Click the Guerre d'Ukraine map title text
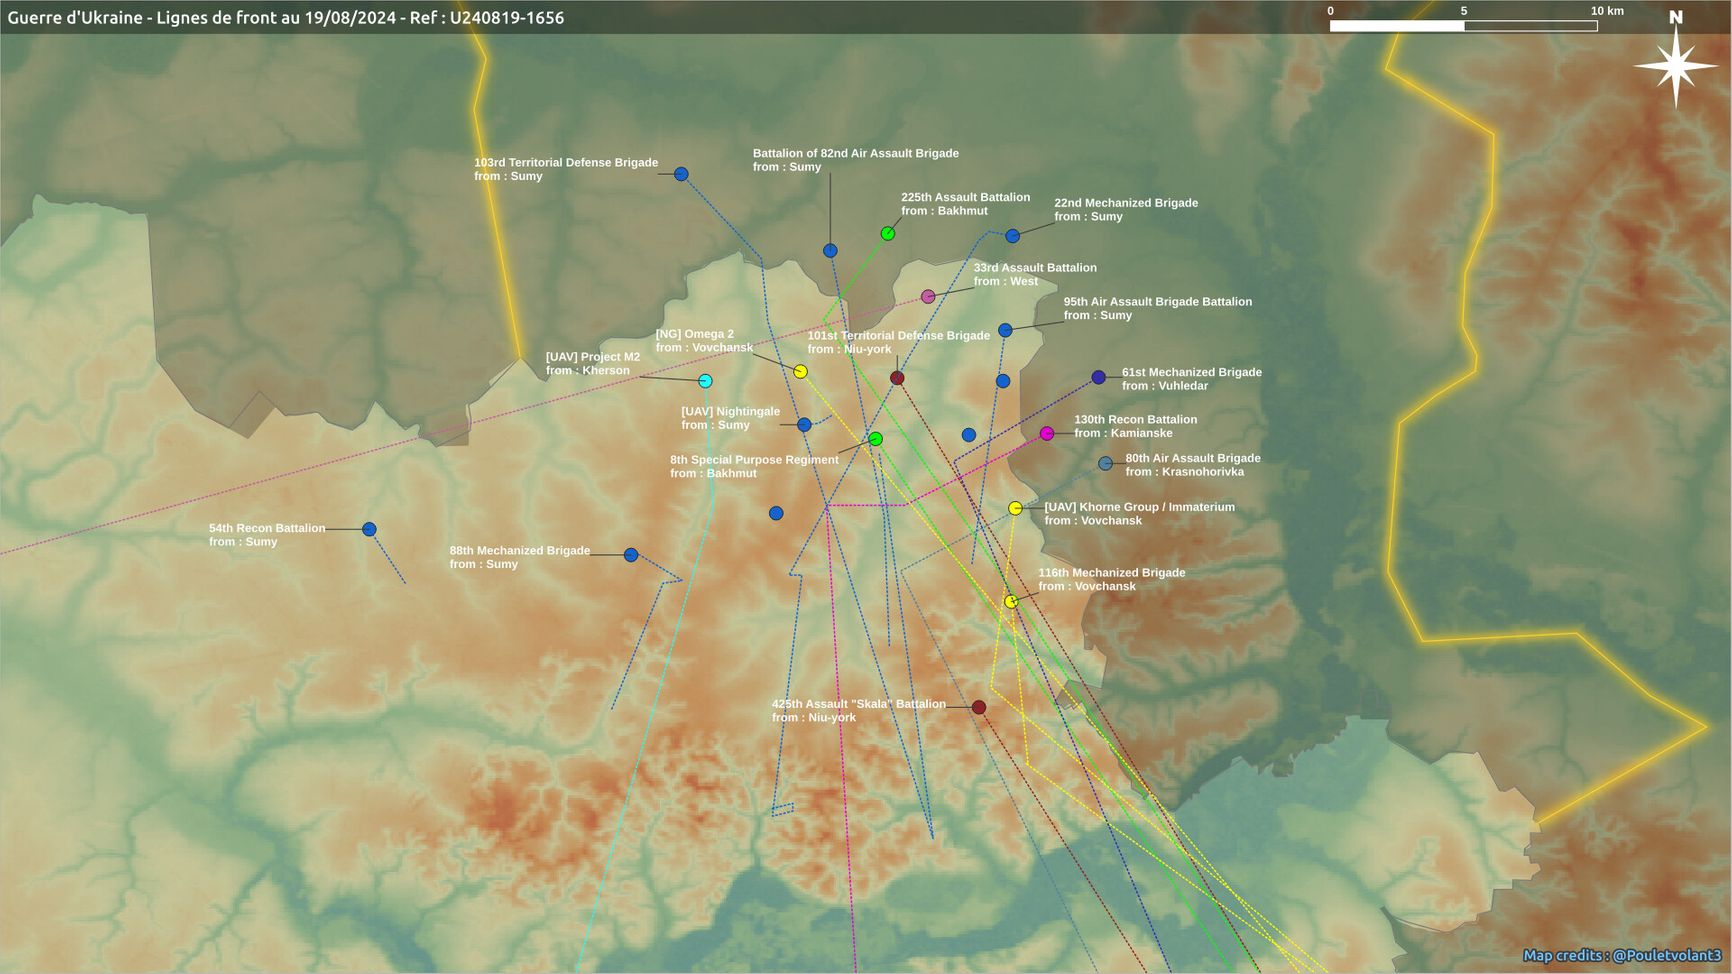This screenshot has height=974, width=1732. click(x=285, y=18)
